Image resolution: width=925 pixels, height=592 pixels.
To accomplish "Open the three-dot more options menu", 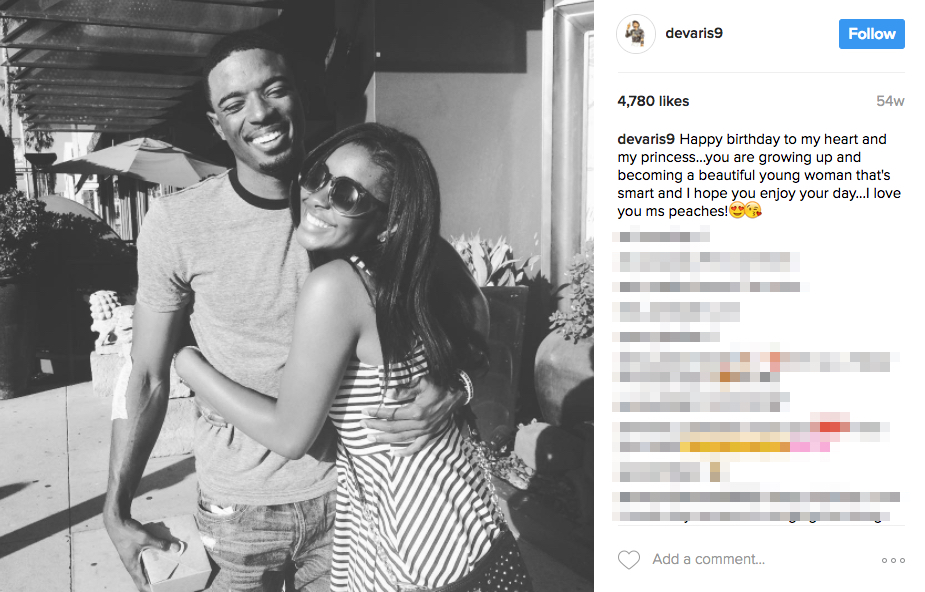I will point(893,560).
